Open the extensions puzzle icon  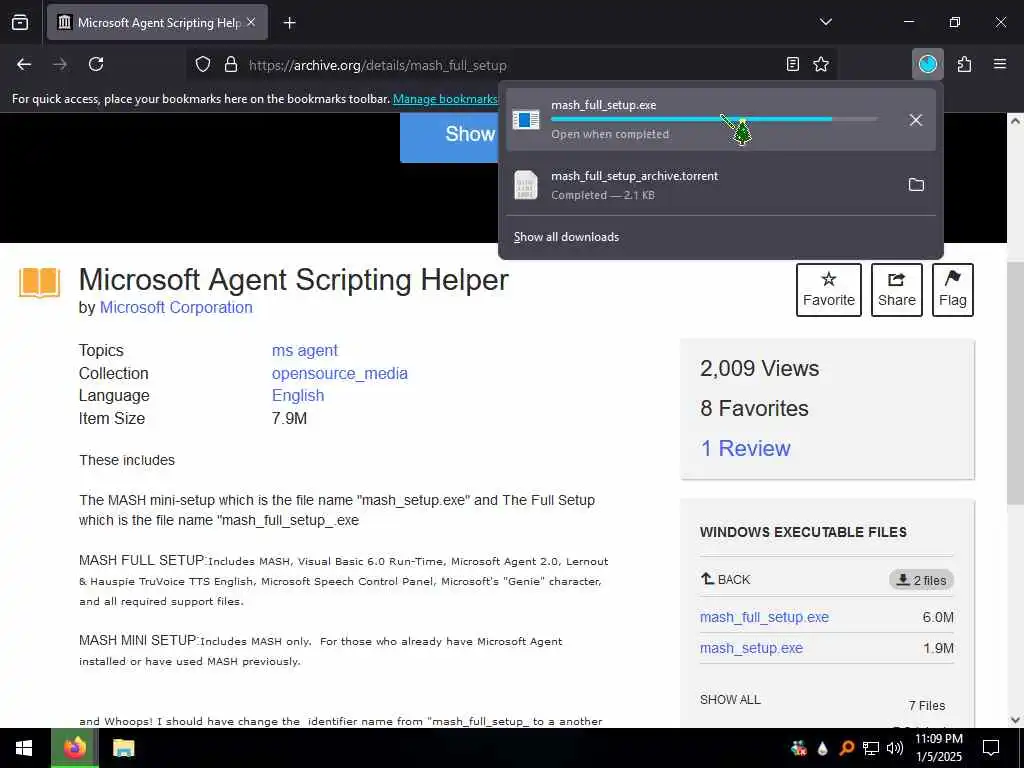(x=964, y=64)
